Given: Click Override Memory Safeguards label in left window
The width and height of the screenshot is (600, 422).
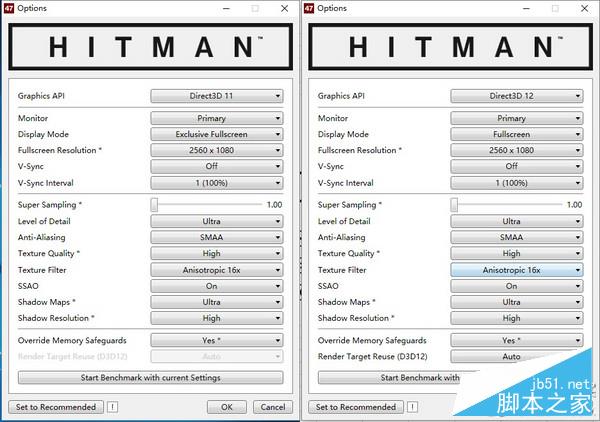Looking at the screenshot, I should (72, 340).
